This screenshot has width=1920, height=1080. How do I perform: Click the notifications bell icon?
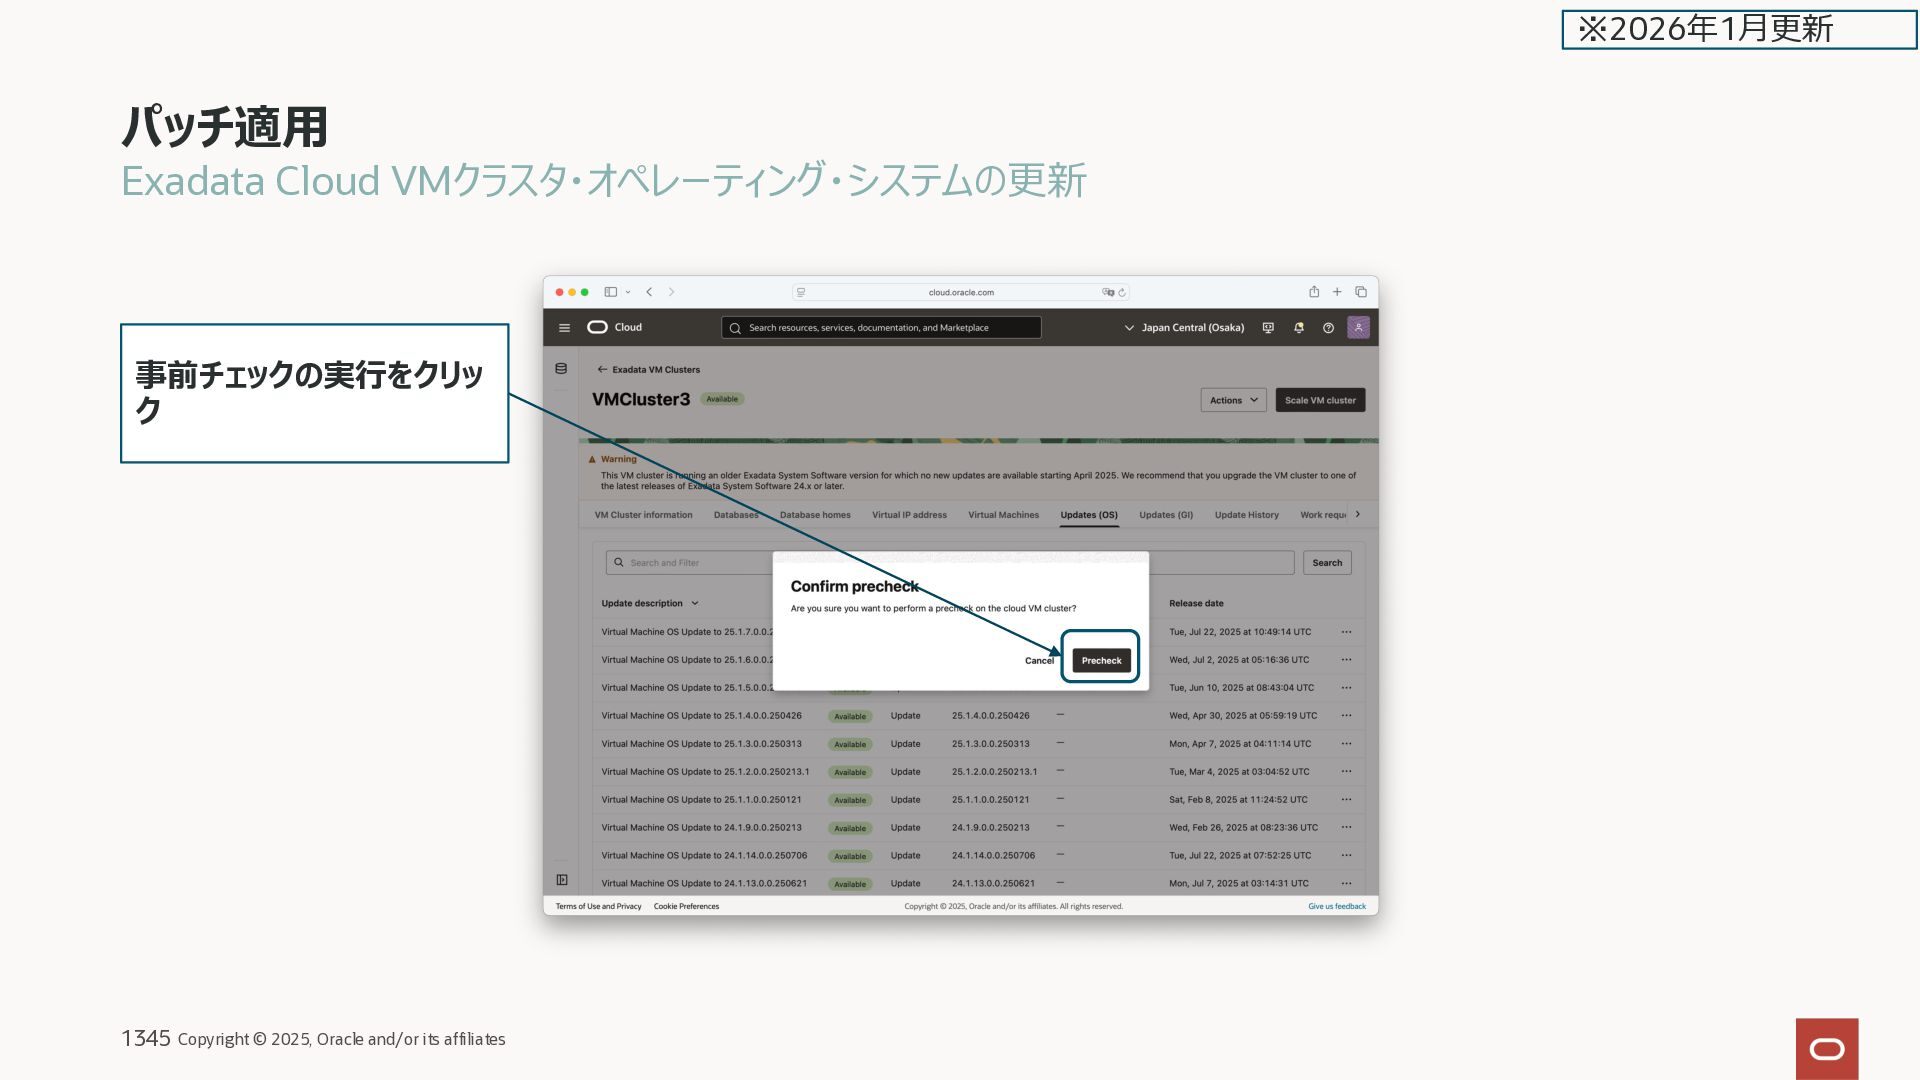pos(1298,328)
